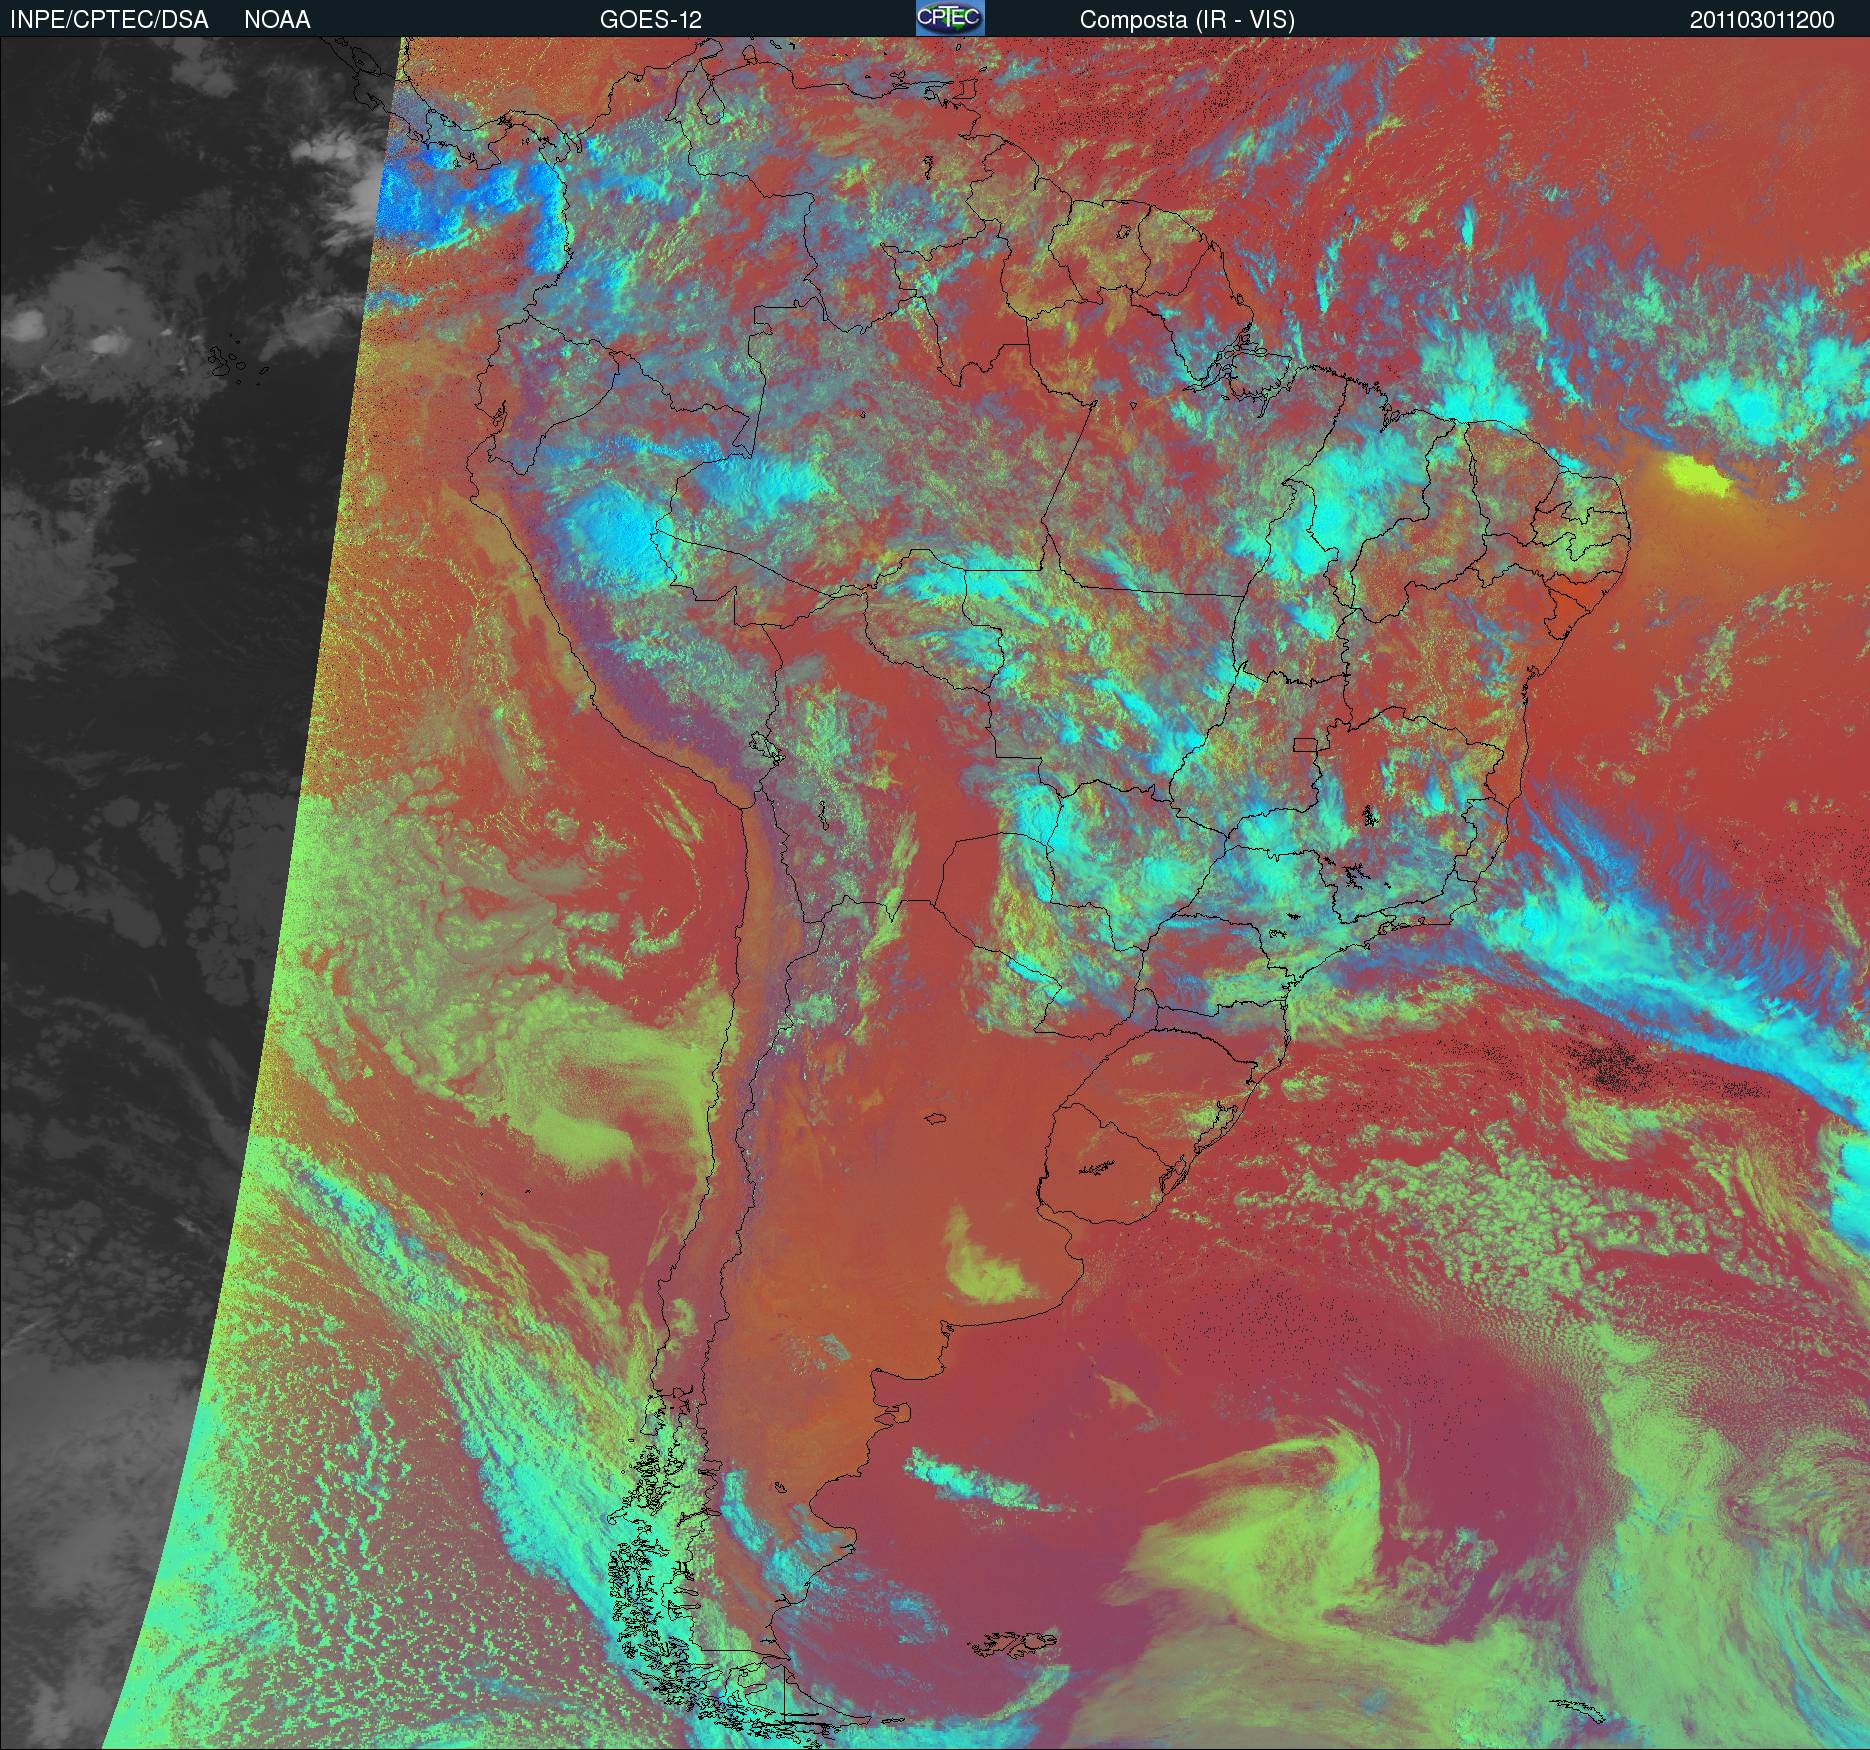Select the INPE/CPTEC/DSA header text
Viewport: 1870px width, 1750px height.
point(109,20)
